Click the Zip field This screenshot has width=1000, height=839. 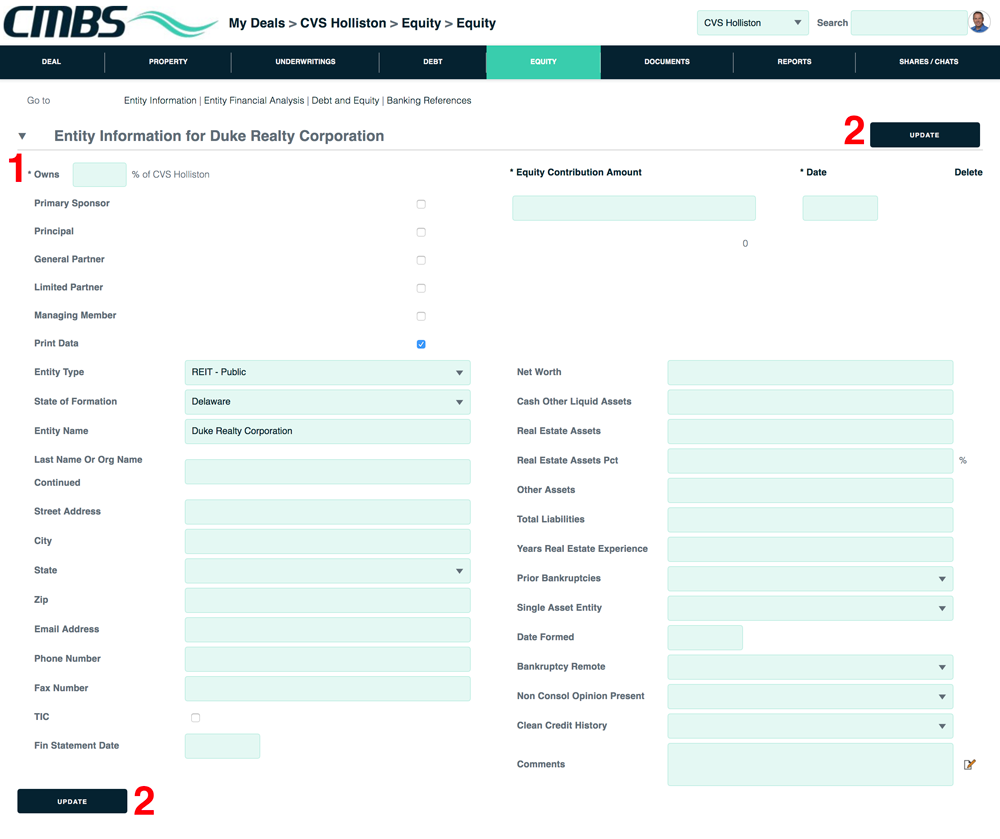(328, 601)
